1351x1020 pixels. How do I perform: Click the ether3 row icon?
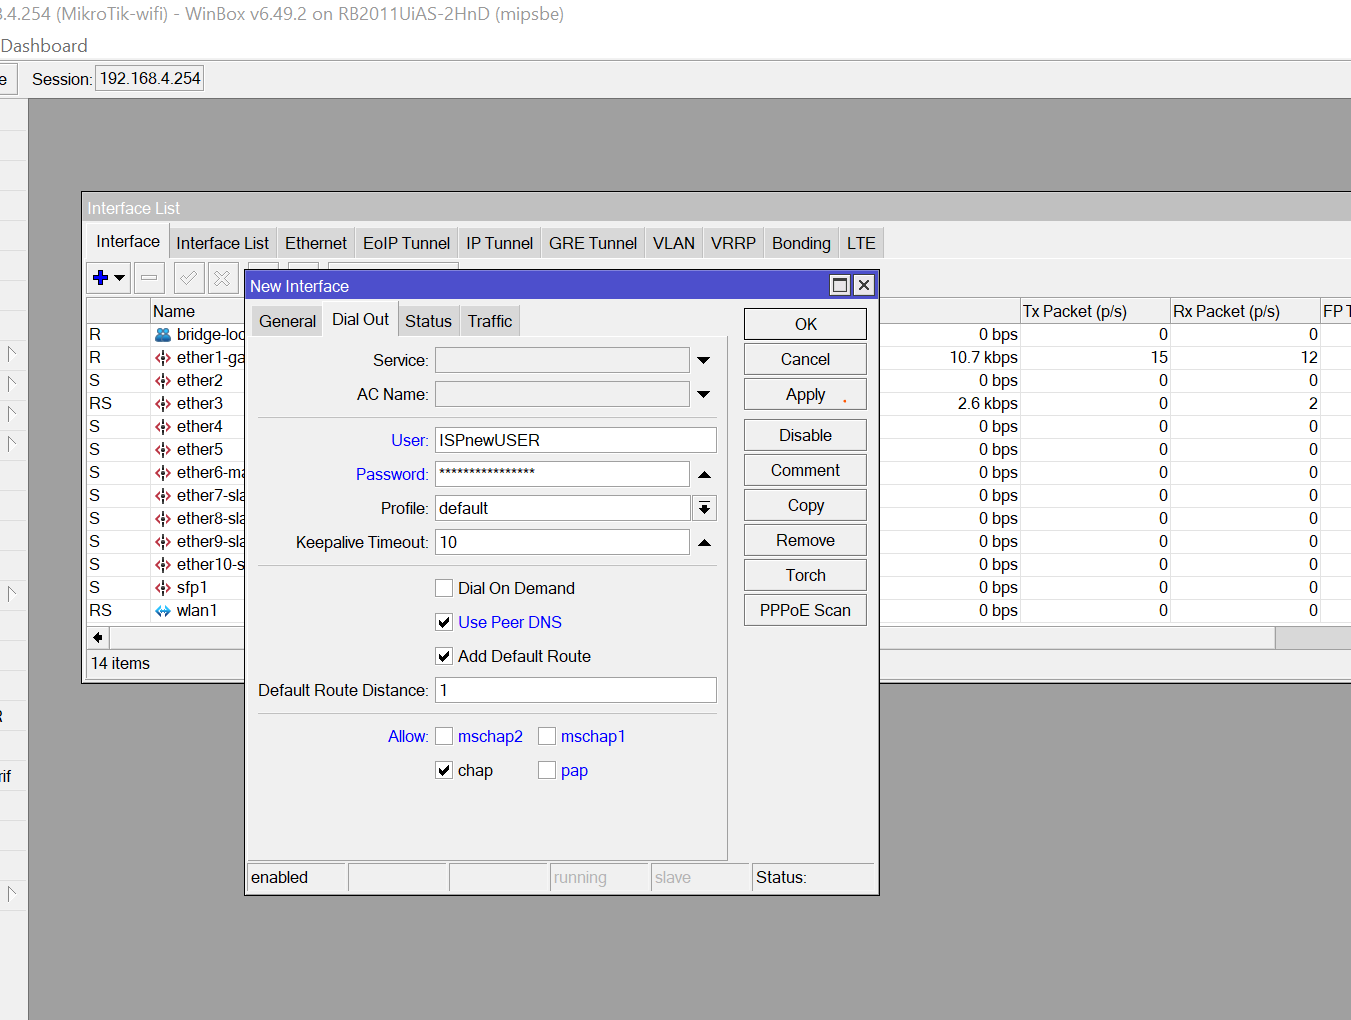163,404
